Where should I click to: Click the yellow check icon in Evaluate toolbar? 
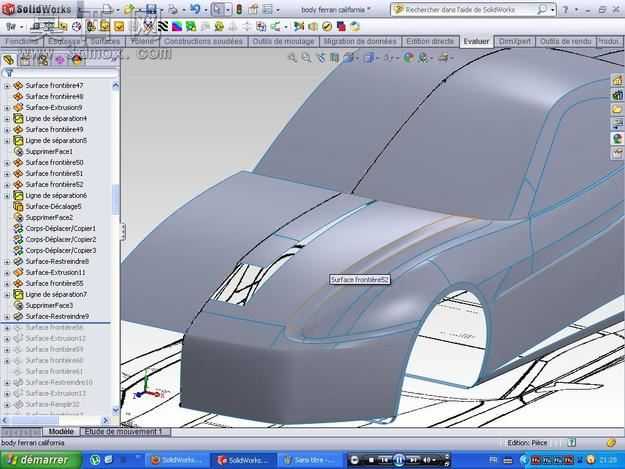click(327, 26)
